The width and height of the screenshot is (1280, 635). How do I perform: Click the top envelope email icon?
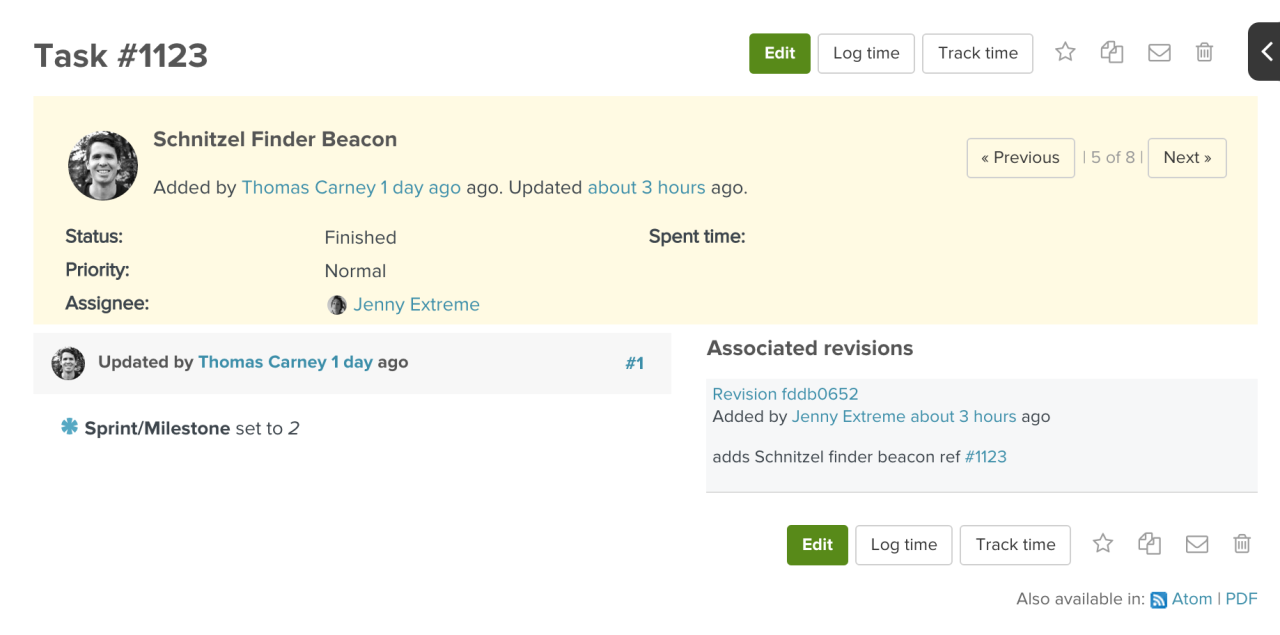(1159, 53)
